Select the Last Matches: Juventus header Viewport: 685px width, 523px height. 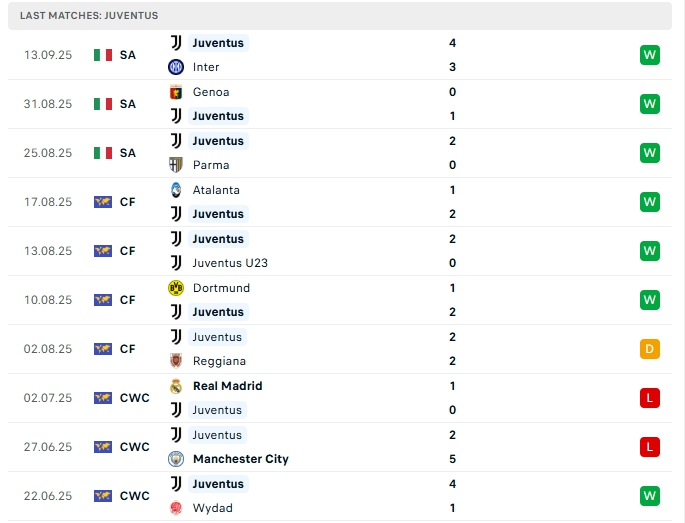click(x=89, y=16)
